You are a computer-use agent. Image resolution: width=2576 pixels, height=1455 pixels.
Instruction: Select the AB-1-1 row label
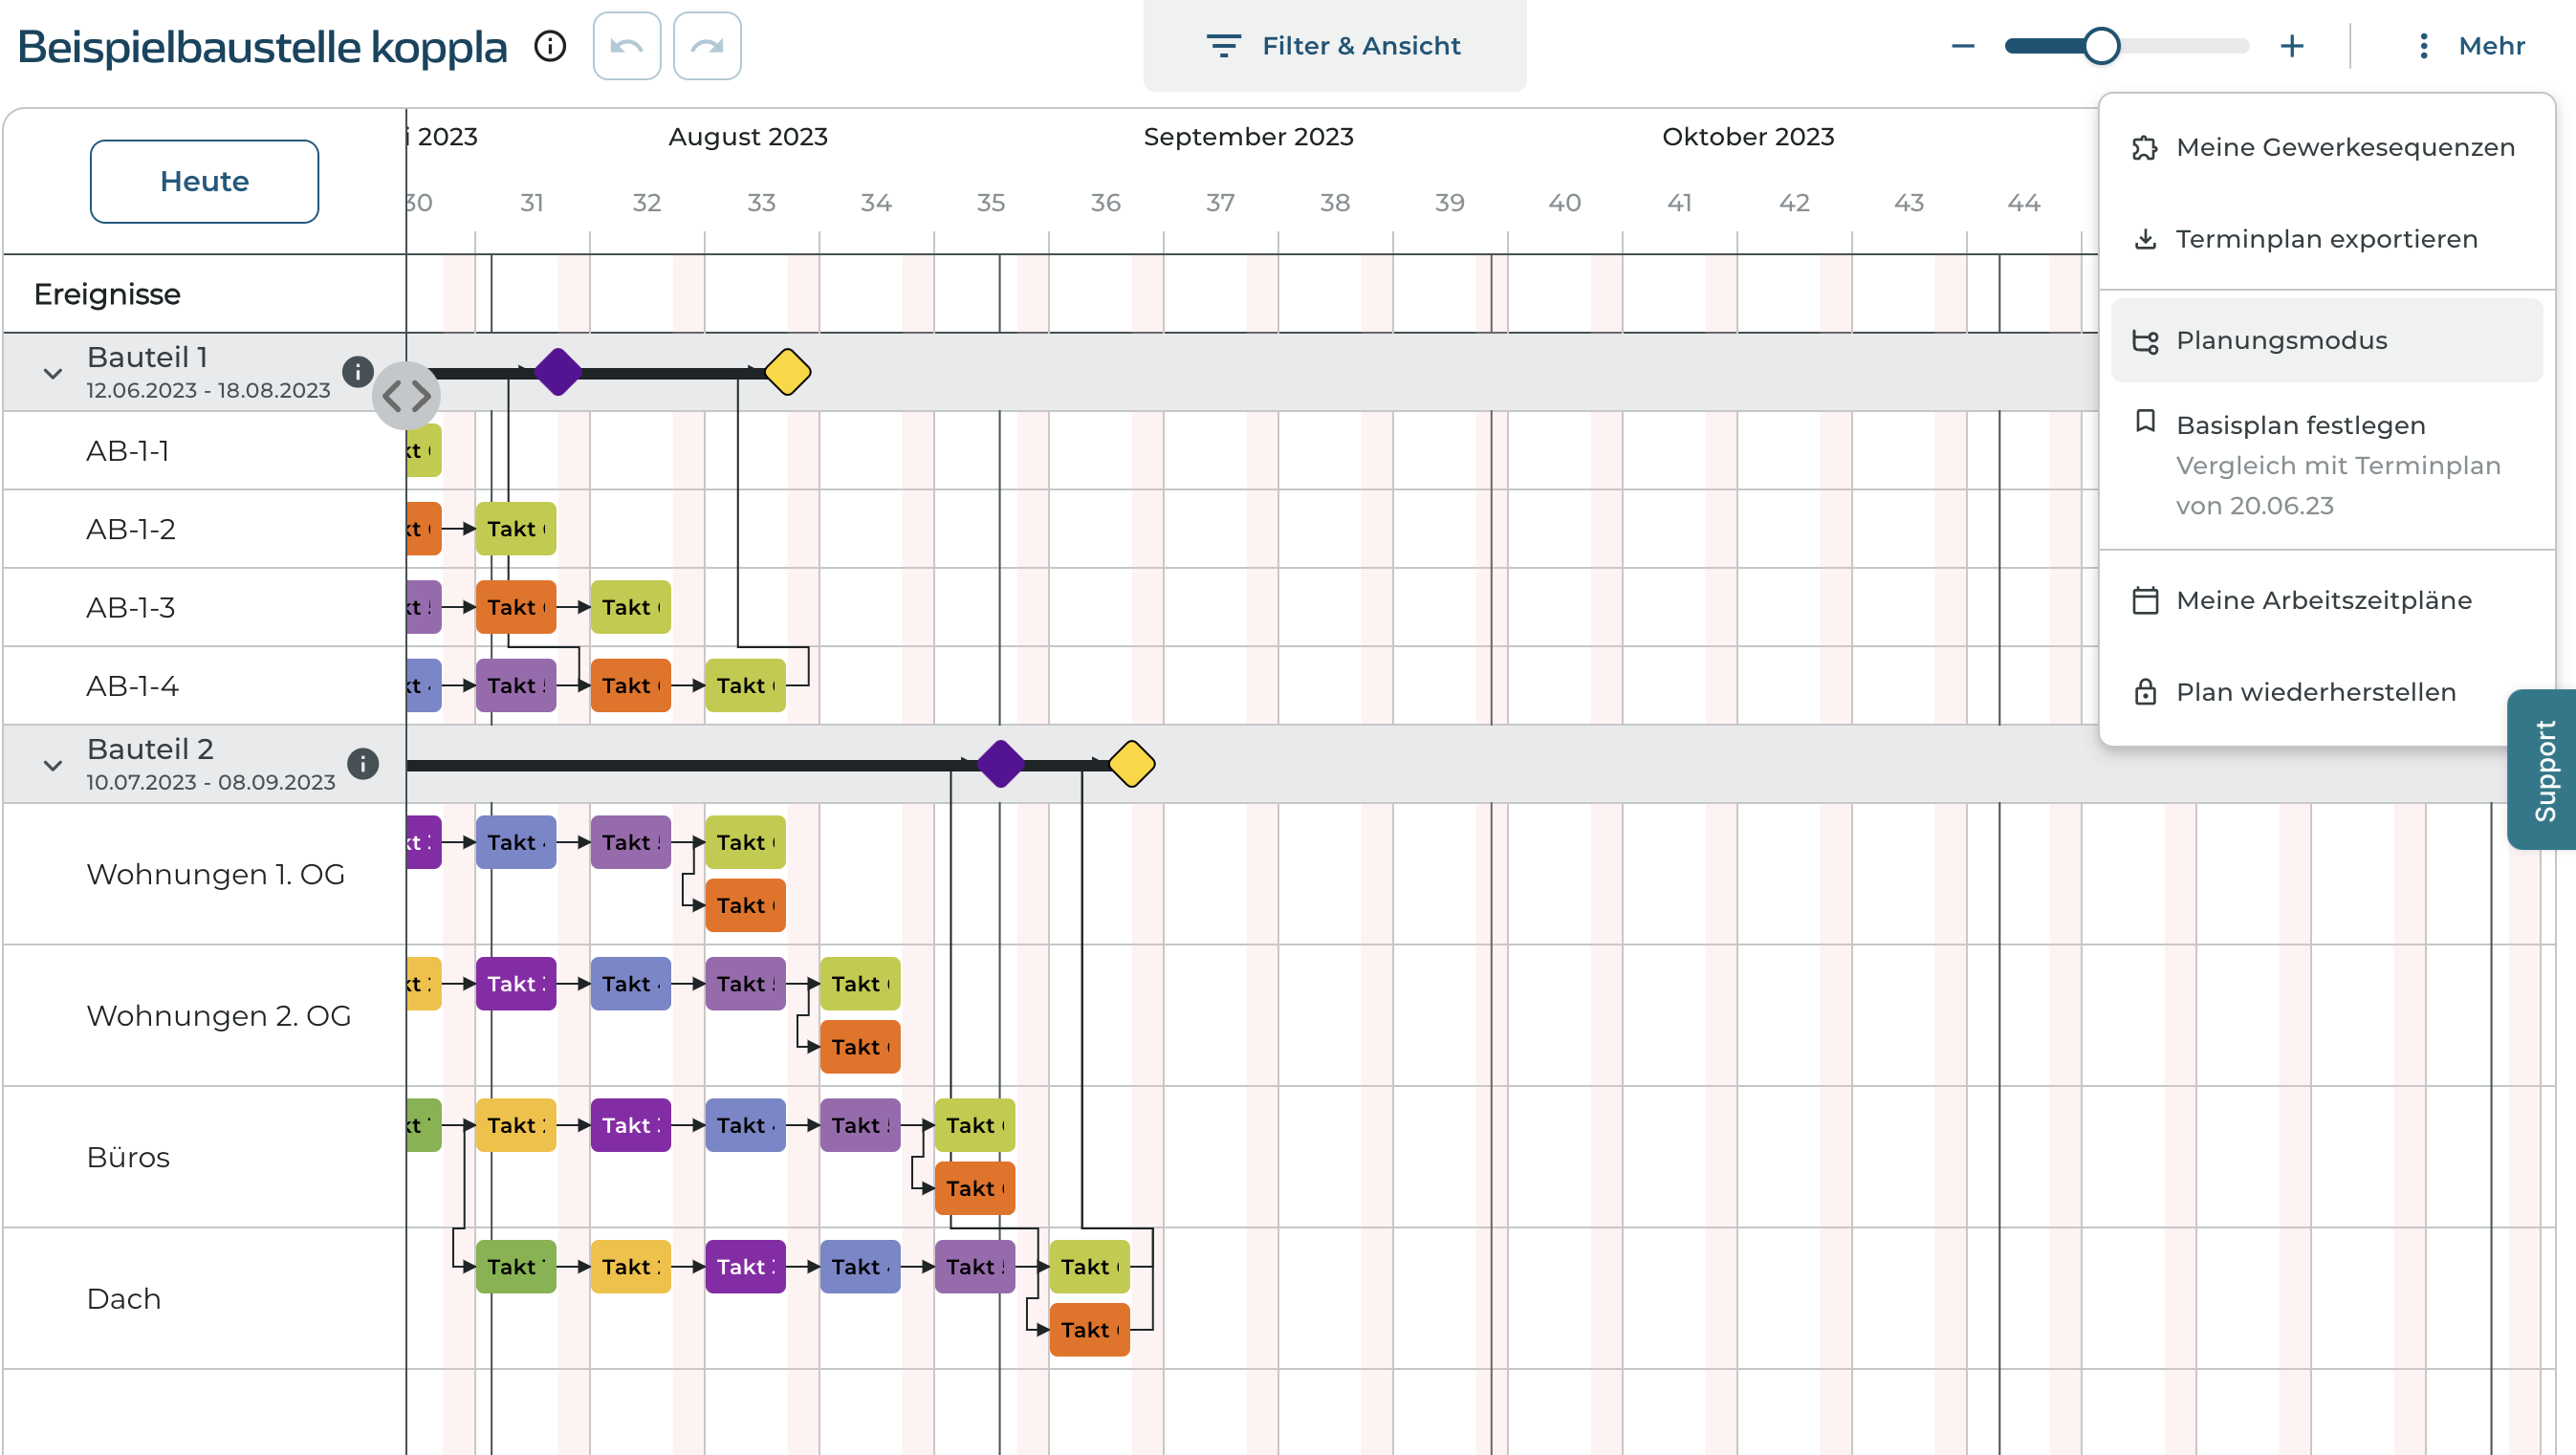tap(128, 451)
